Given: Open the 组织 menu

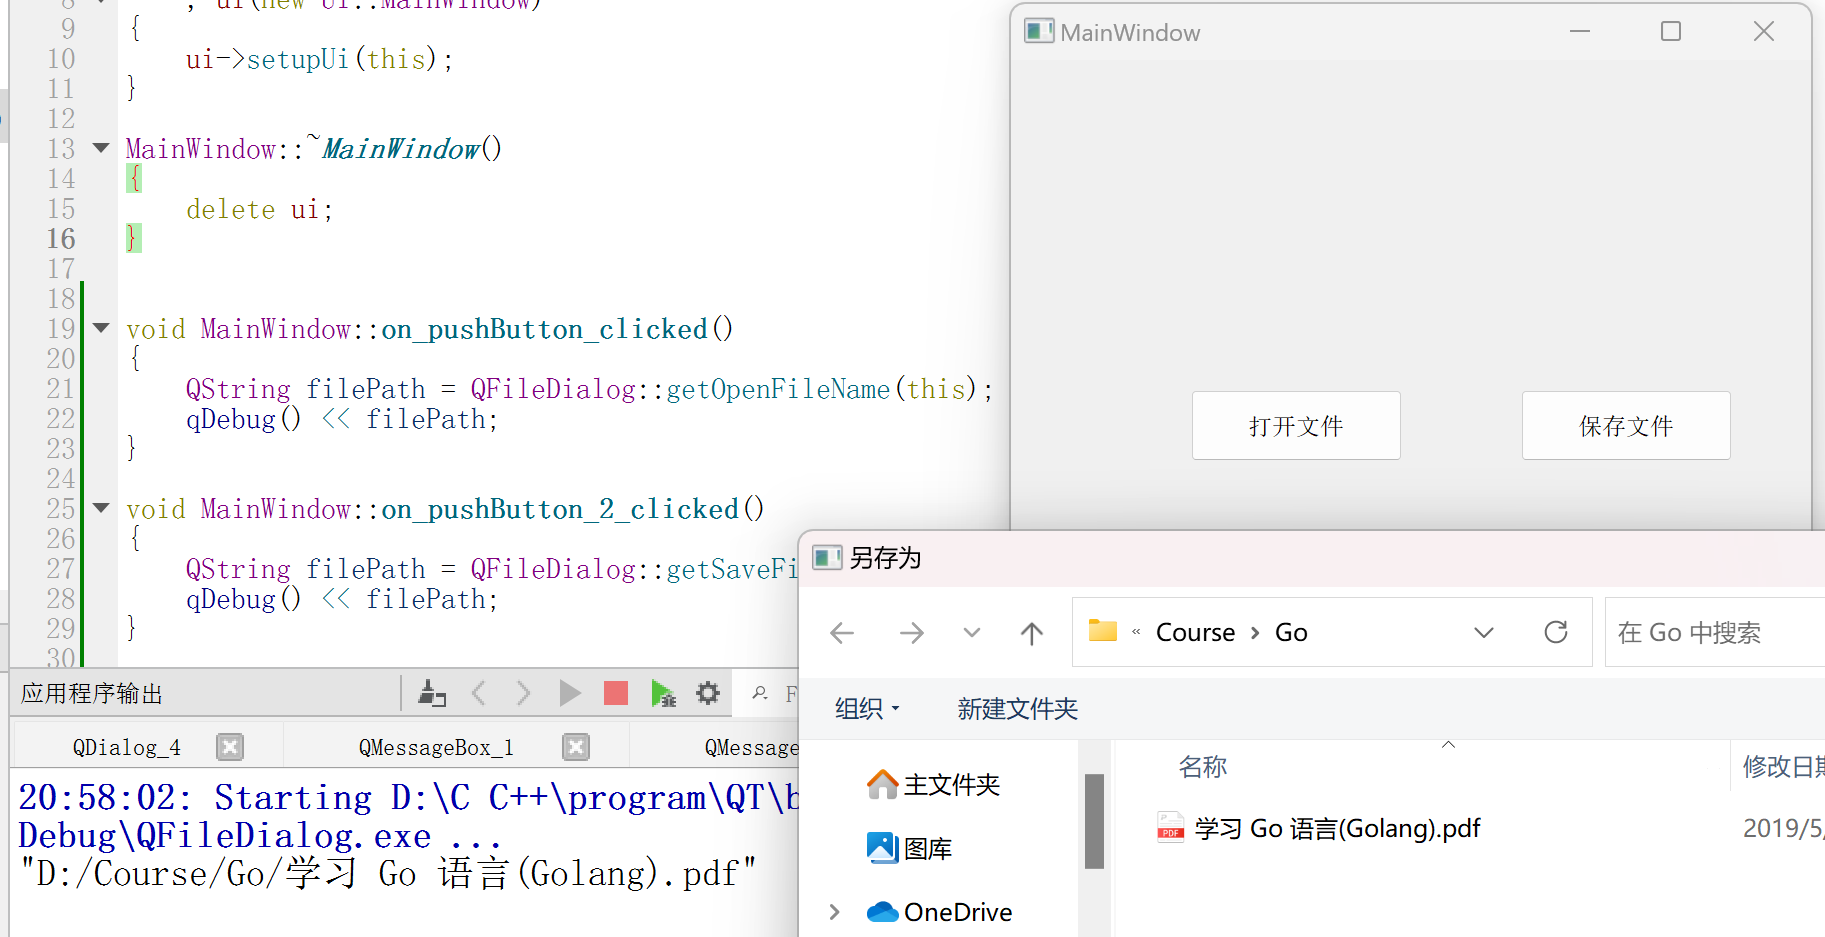Looking at the screenshot, I should pos(867,709).
